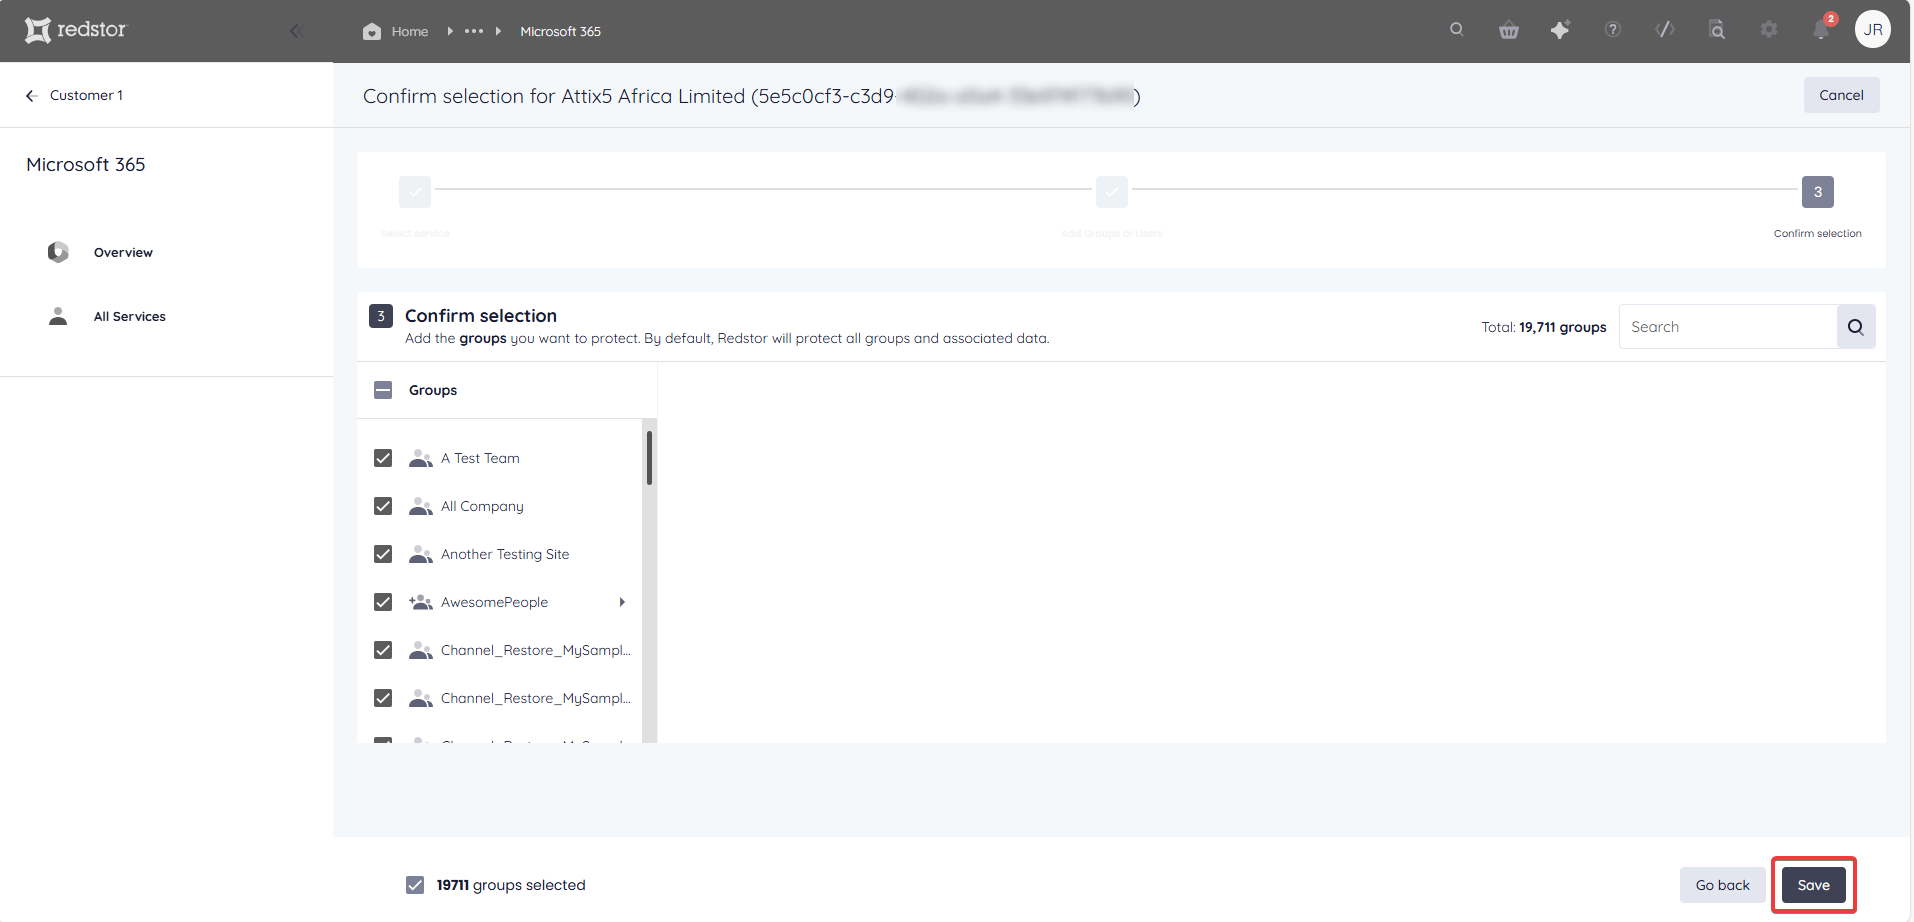Viewport: 1914px width, 922px height.
Task: Click the Redstor logo
Action: 76,30
